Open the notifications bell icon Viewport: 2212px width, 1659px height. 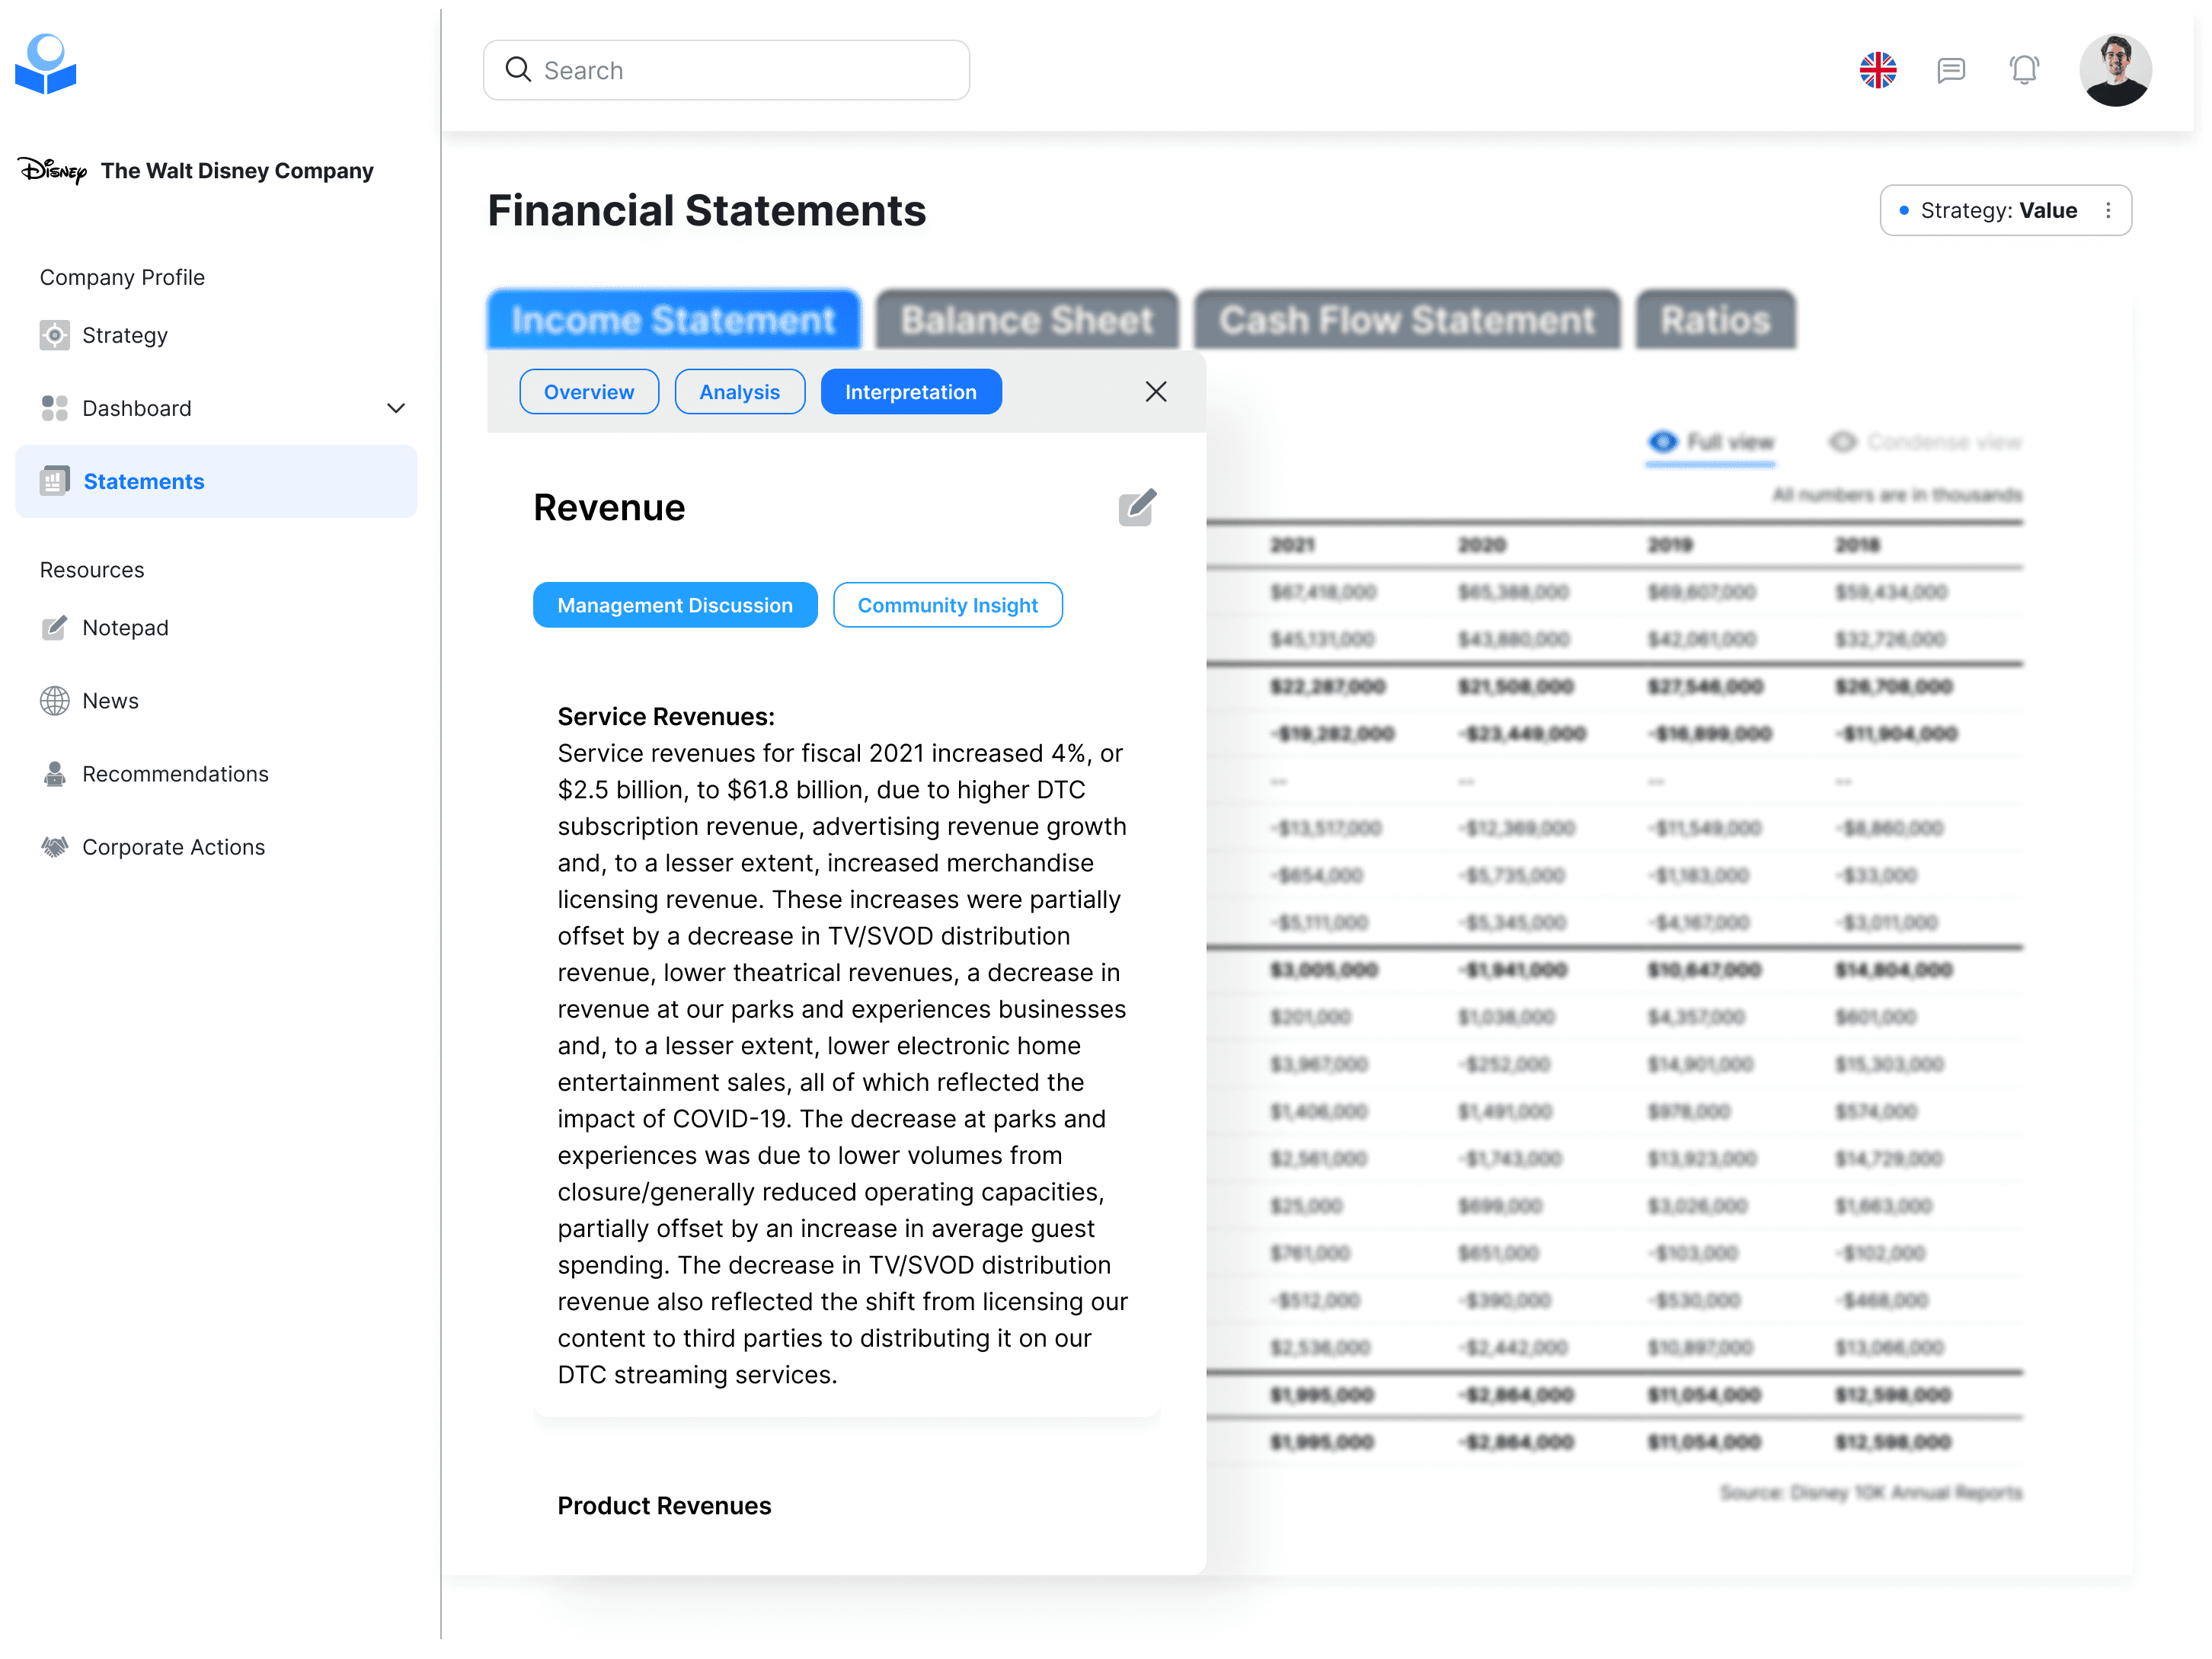pyautogui.click(x=2023, y=70)
